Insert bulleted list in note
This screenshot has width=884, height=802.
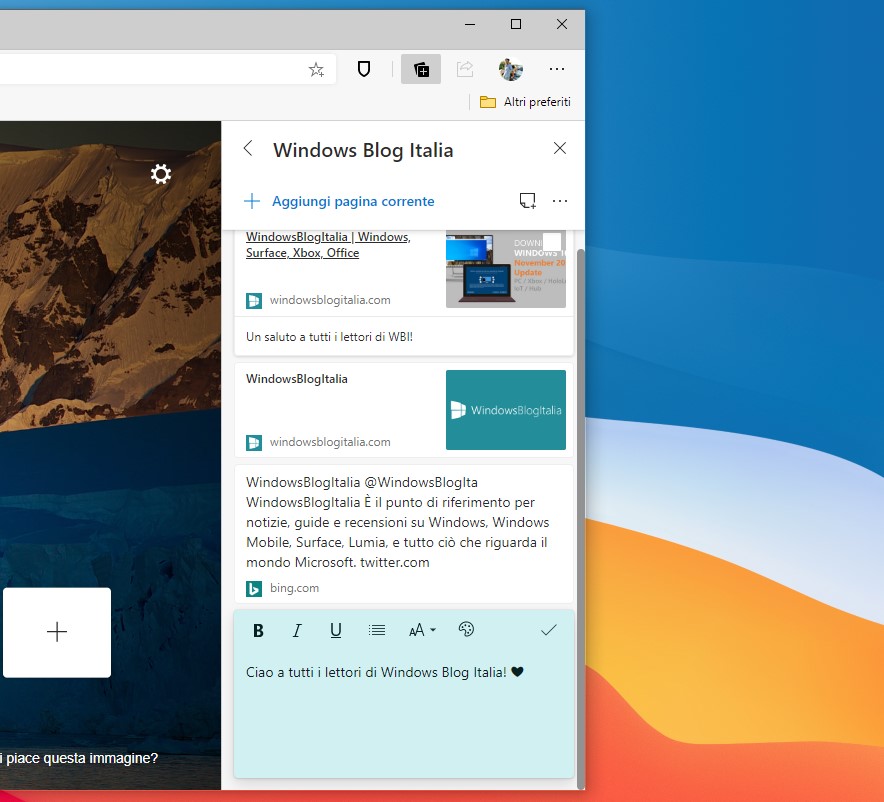377,630
